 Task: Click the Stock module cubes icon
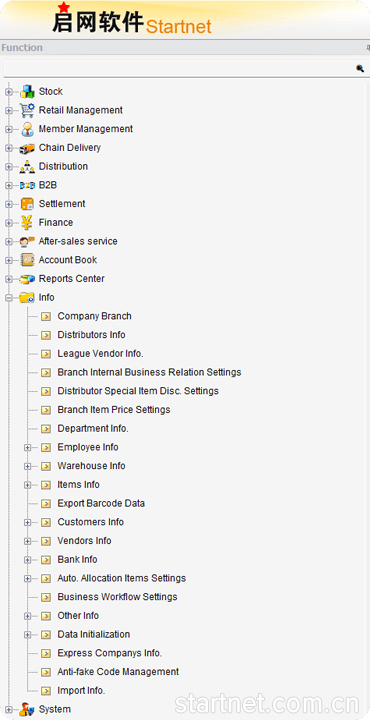[27, 91]
